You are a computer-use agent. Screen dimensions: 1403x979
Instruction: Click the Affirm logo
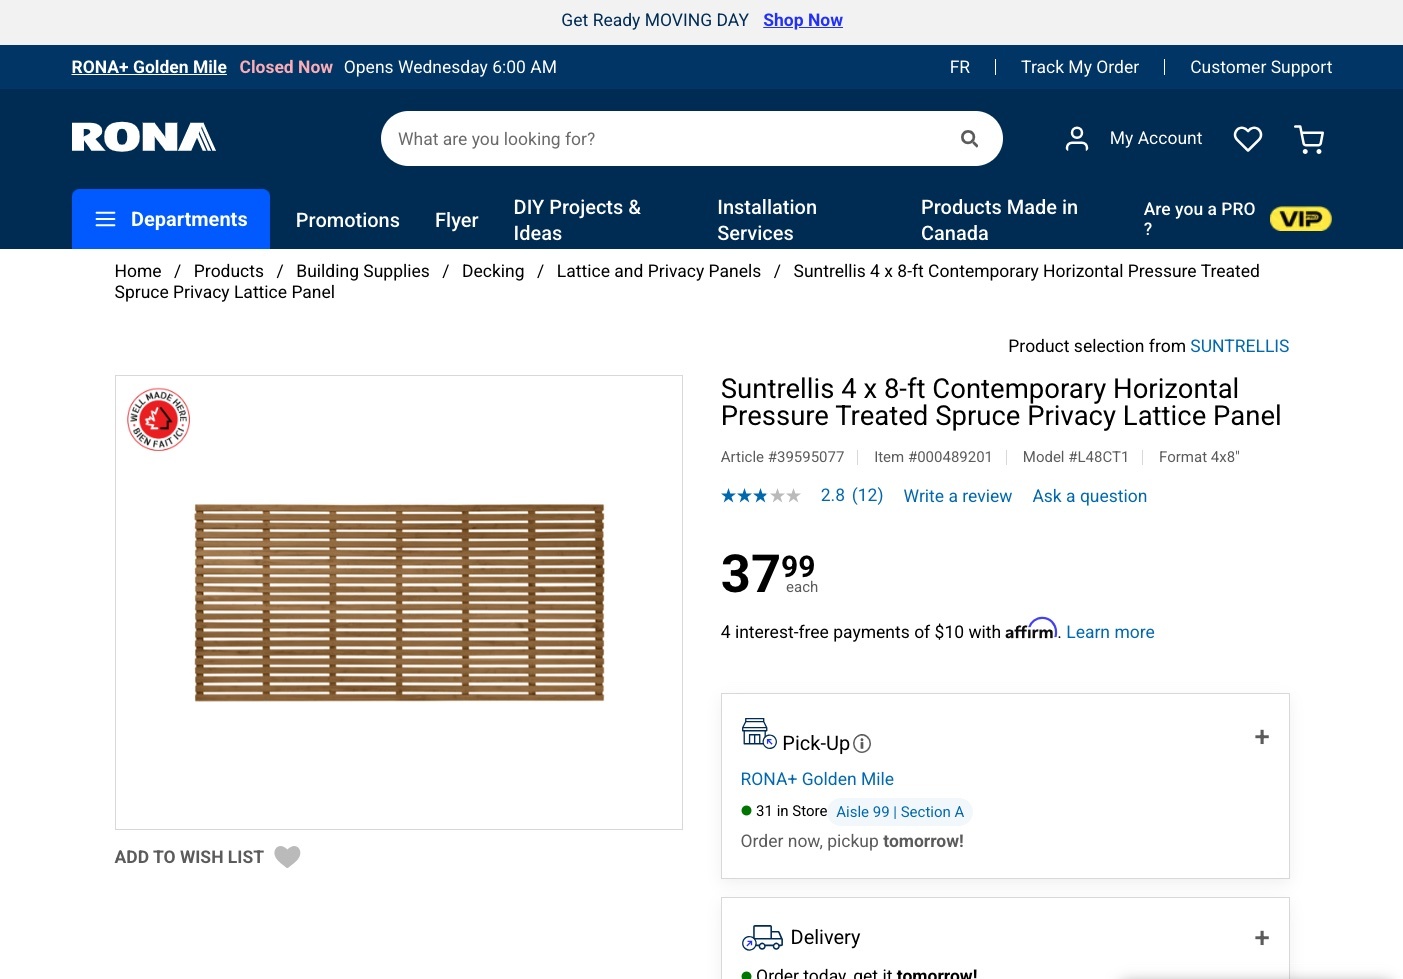[1031, 629]
